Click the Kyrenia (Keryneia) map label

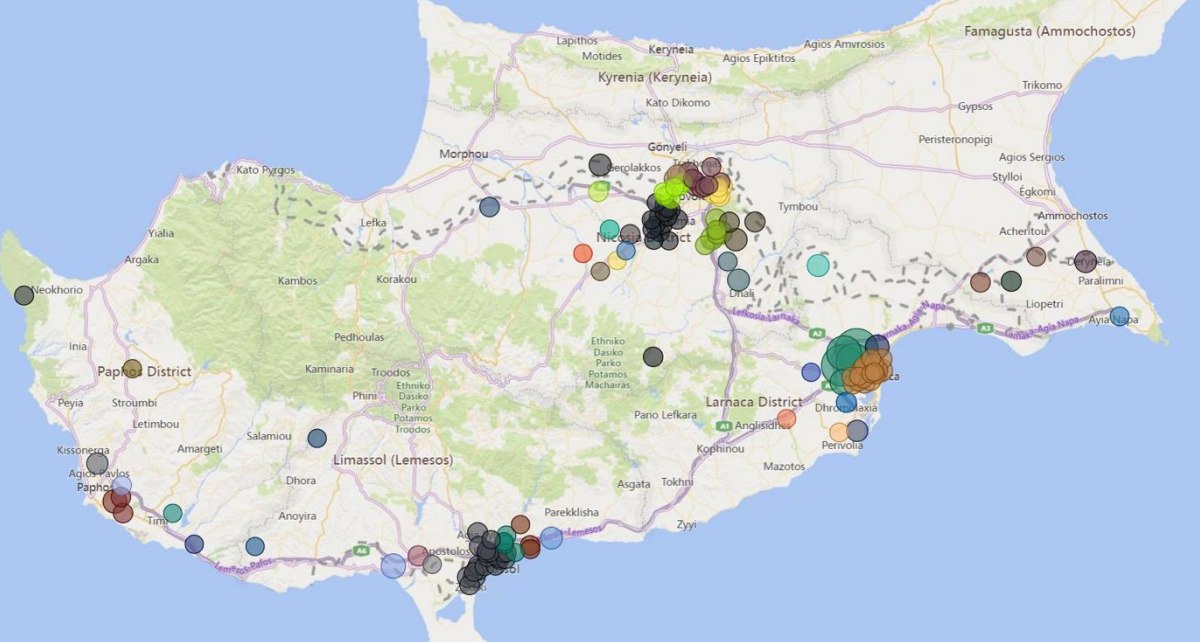(654, 78)
